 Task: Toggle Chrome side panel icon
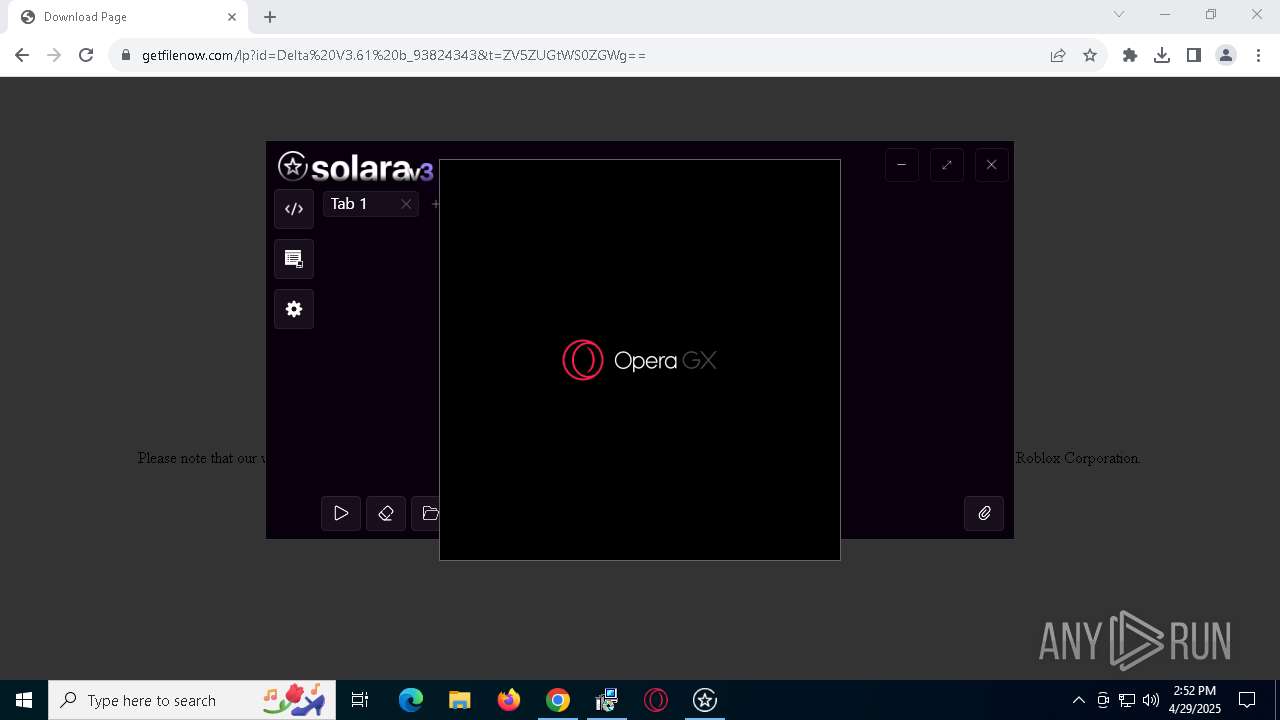[x=1194, y=55]
